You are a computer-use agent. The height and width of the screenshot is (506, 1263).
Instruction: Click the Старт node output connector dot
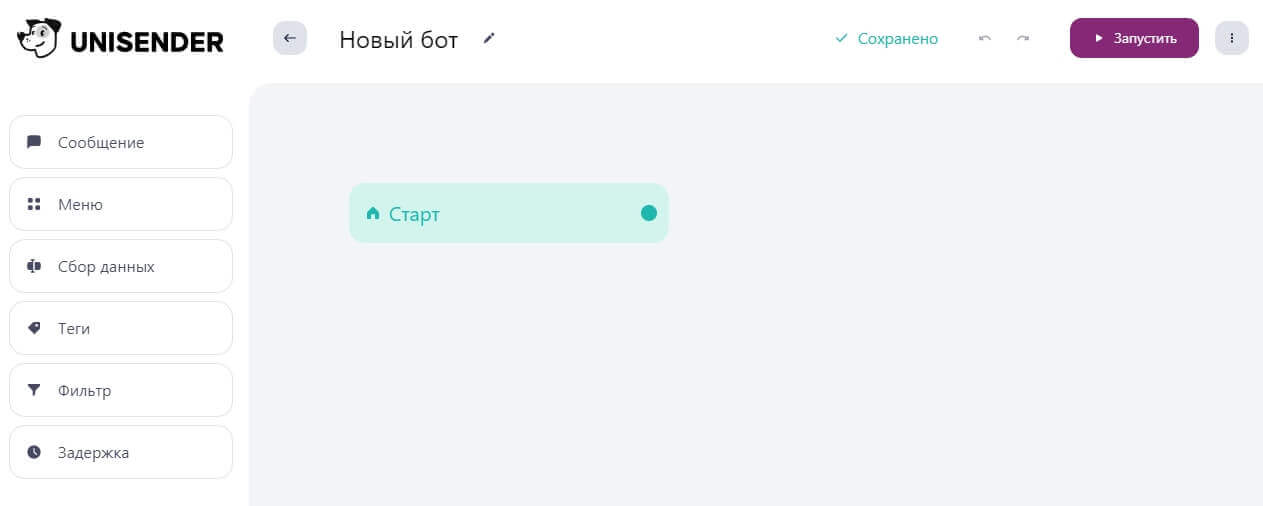[648, 212]
